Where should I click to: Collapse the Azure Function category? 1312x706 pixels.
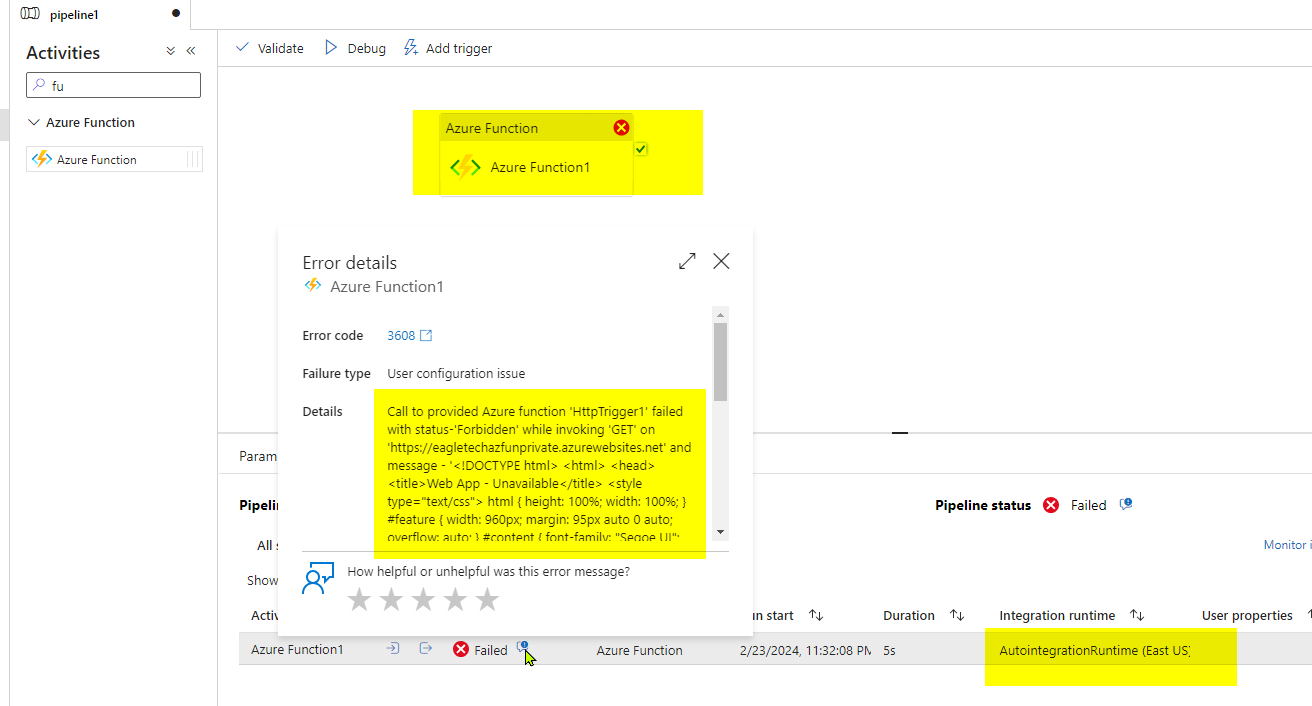click(34, 122)
